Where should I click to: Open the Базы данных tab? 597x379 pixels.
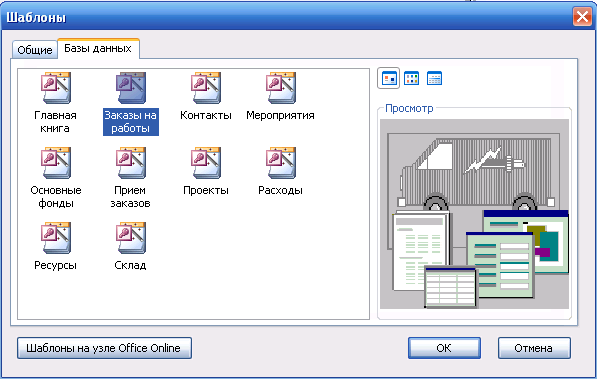98,48
